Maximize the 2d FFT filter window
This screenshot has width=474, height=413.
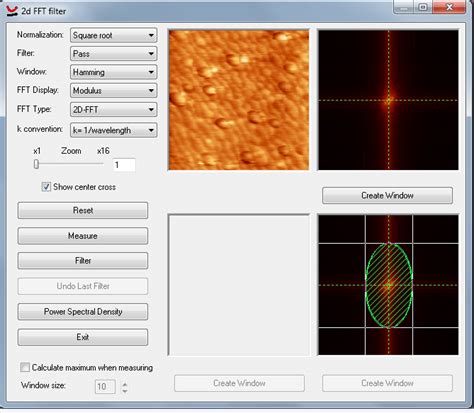pos(422,7)
